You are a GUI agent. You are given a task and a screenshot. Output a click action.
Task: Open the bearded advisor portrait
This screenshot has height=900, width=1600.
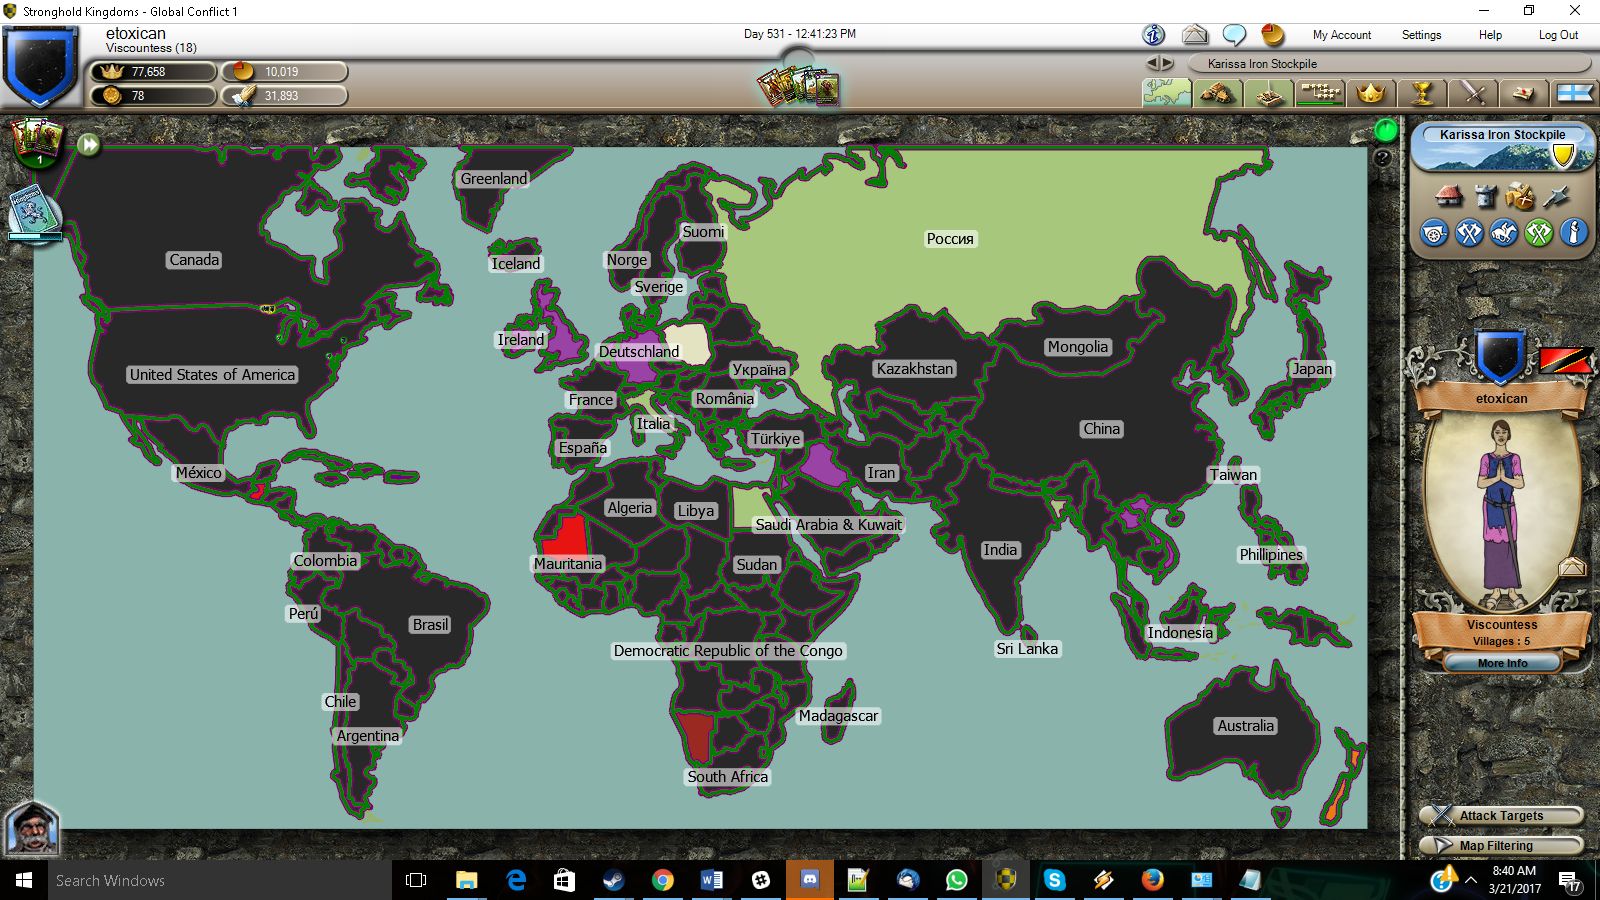click(32, 828)
